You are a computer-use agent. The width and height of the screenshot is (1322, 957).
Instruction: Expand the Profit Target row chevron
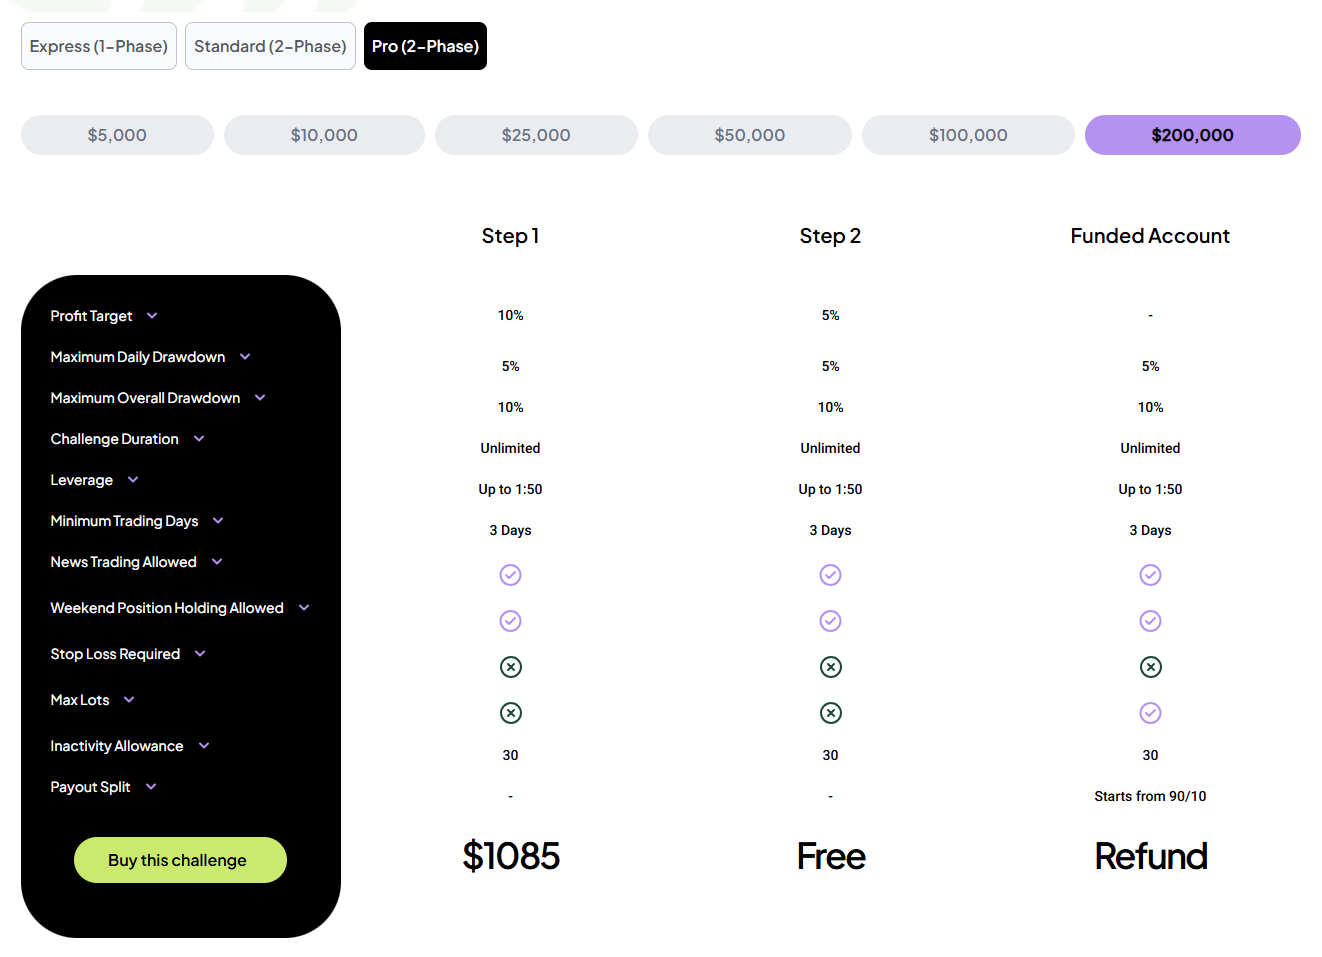[x=152, y=316]
